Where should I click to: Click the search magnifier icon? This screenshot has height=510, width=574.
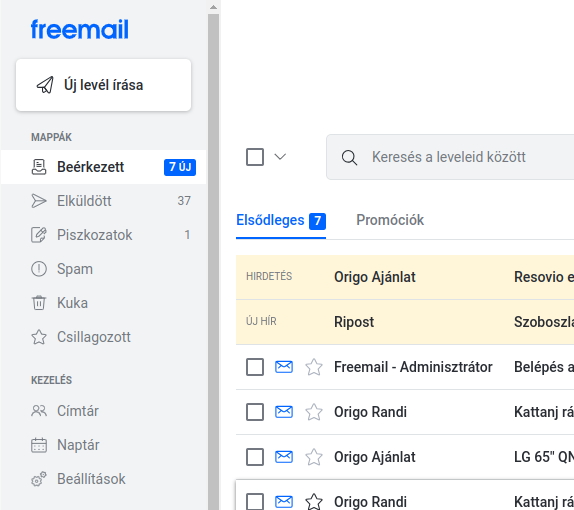(x=349, y=157)
